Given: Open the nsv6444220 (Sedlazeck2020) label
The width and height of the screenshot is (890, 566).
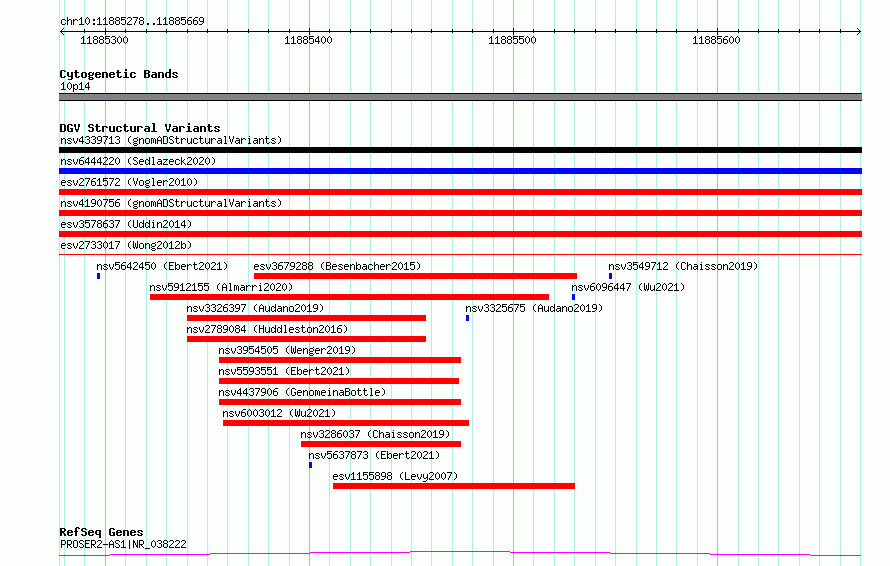Looking at the screenshot, I should coord(138,161).
